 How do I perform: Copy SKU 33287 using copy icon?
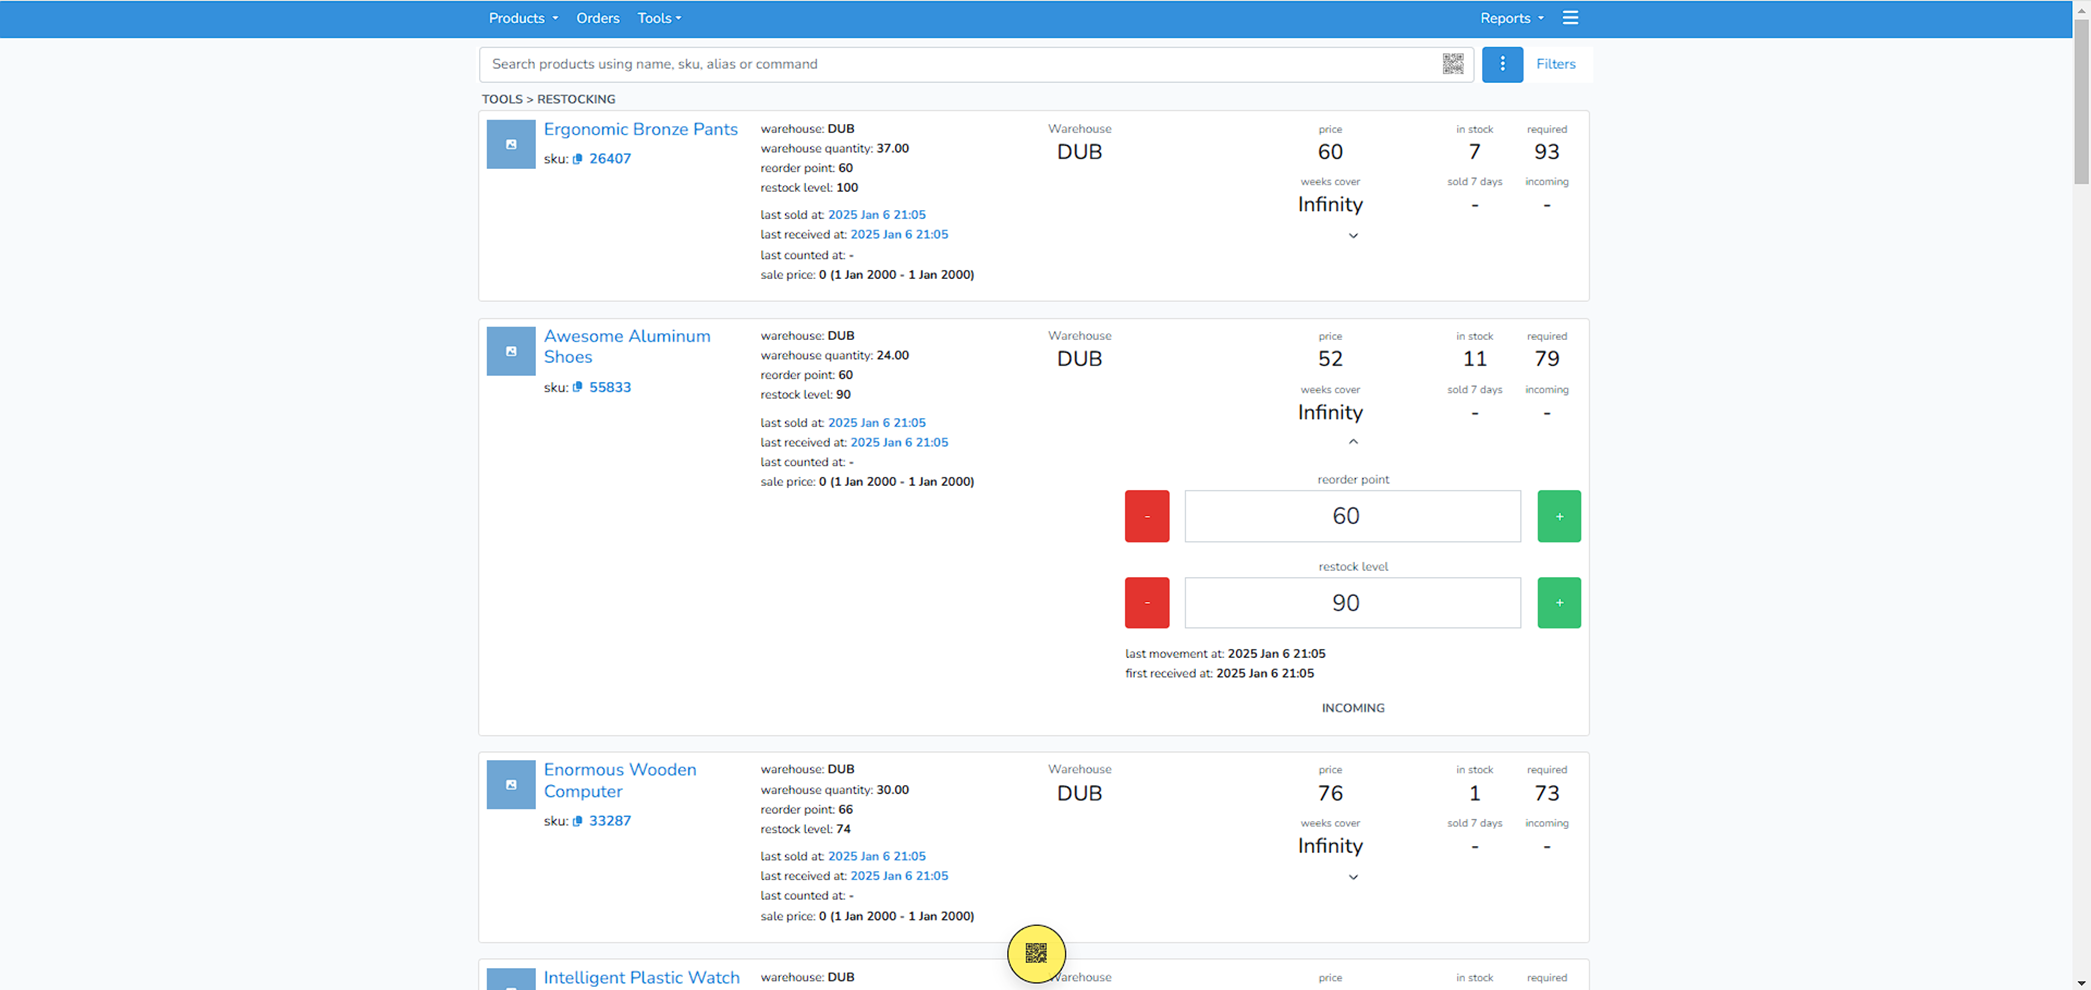(578, 821)
